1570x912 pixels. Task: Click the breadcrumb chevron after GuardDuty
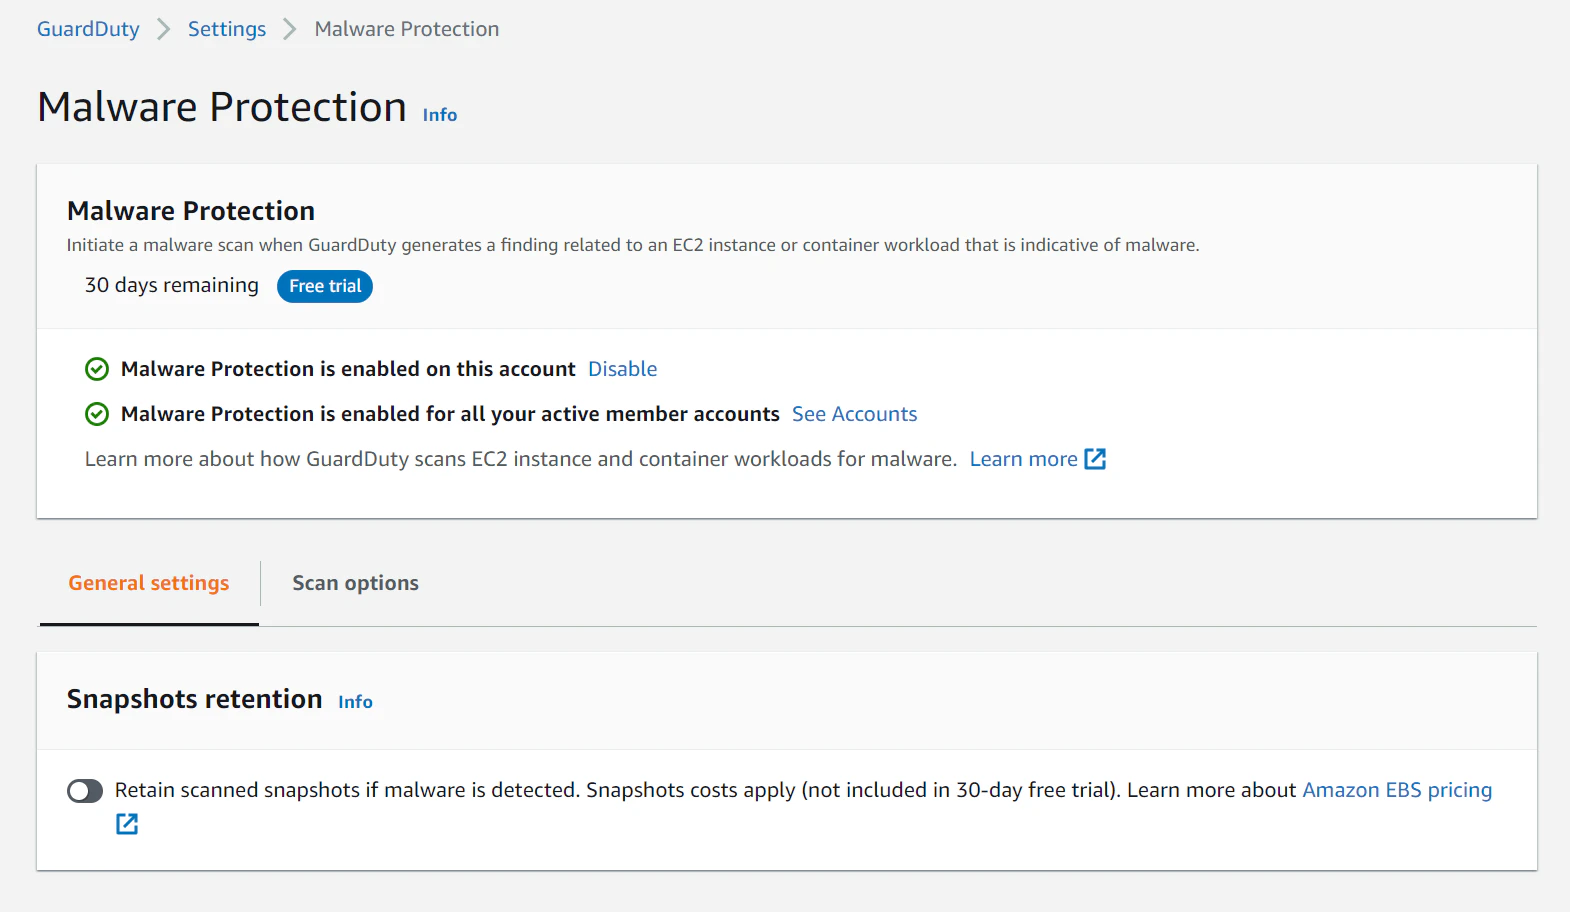click(x=164, y=29)
